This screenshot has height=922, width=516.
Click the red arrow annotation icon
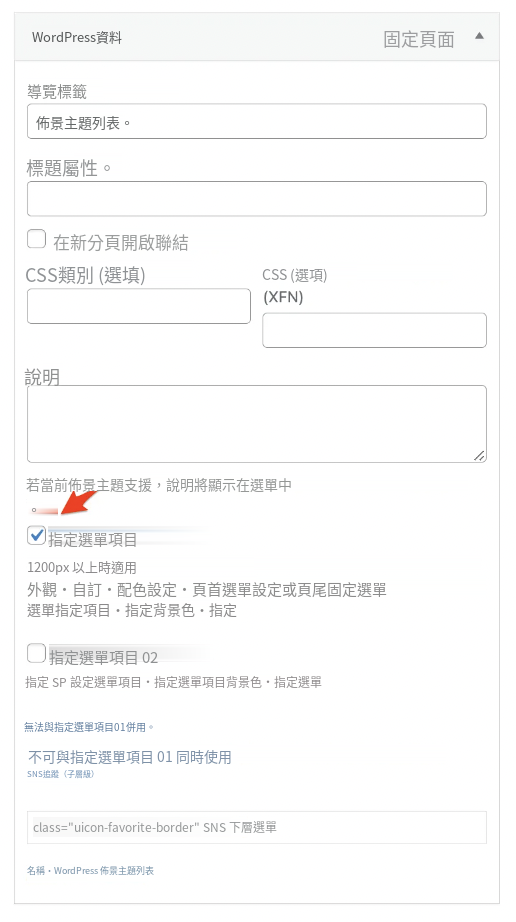tap(78, 503)
